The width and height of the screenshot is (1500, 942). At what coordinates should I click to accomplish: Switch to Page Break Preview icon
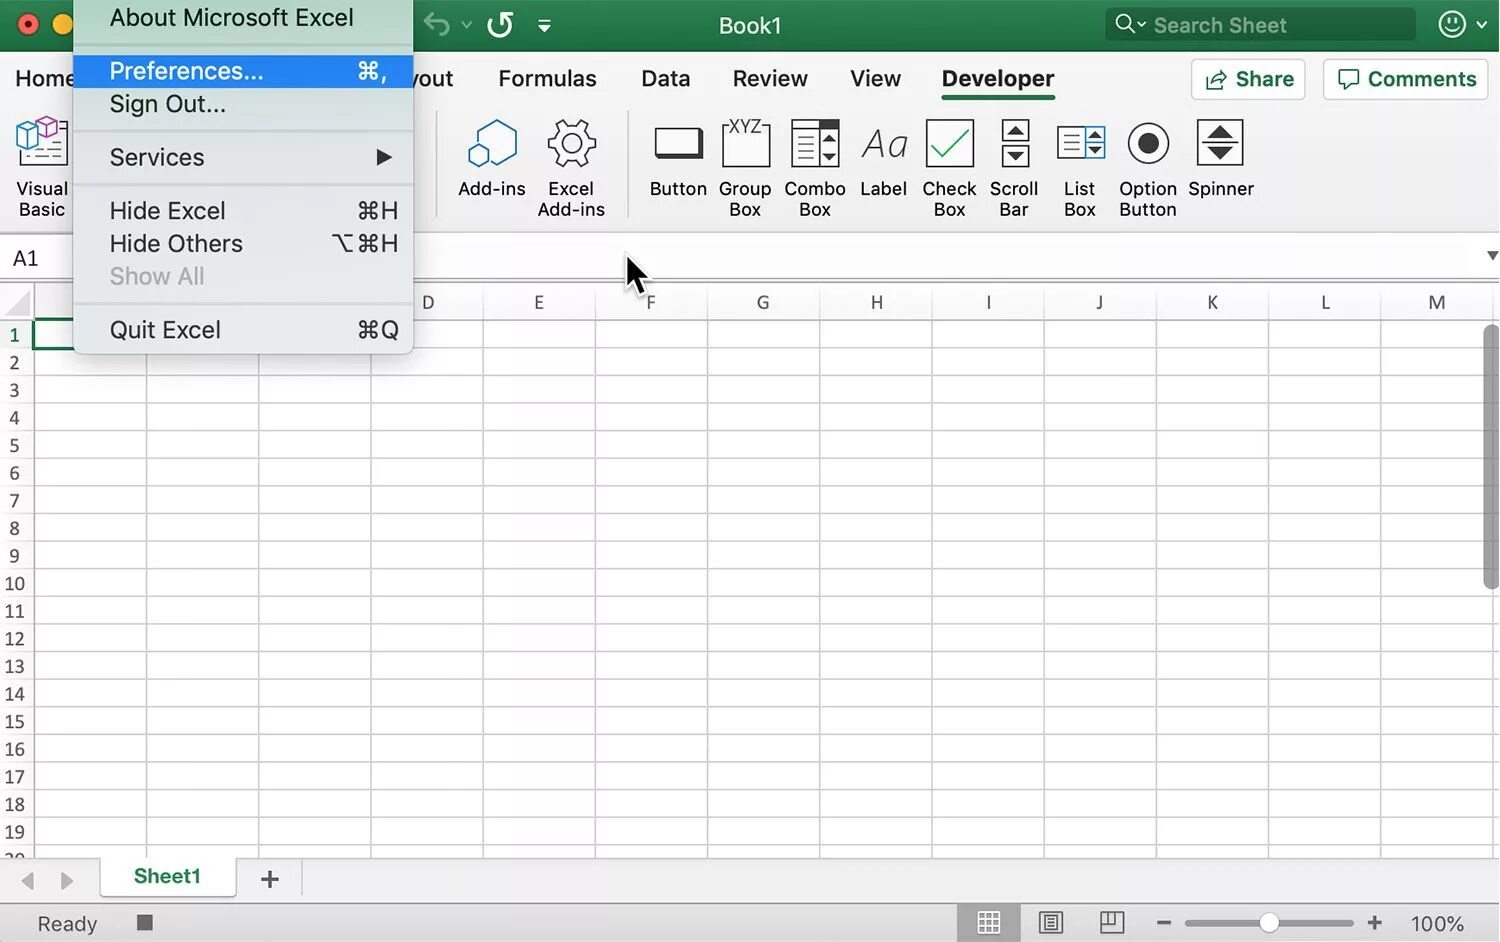(1112, 923)
